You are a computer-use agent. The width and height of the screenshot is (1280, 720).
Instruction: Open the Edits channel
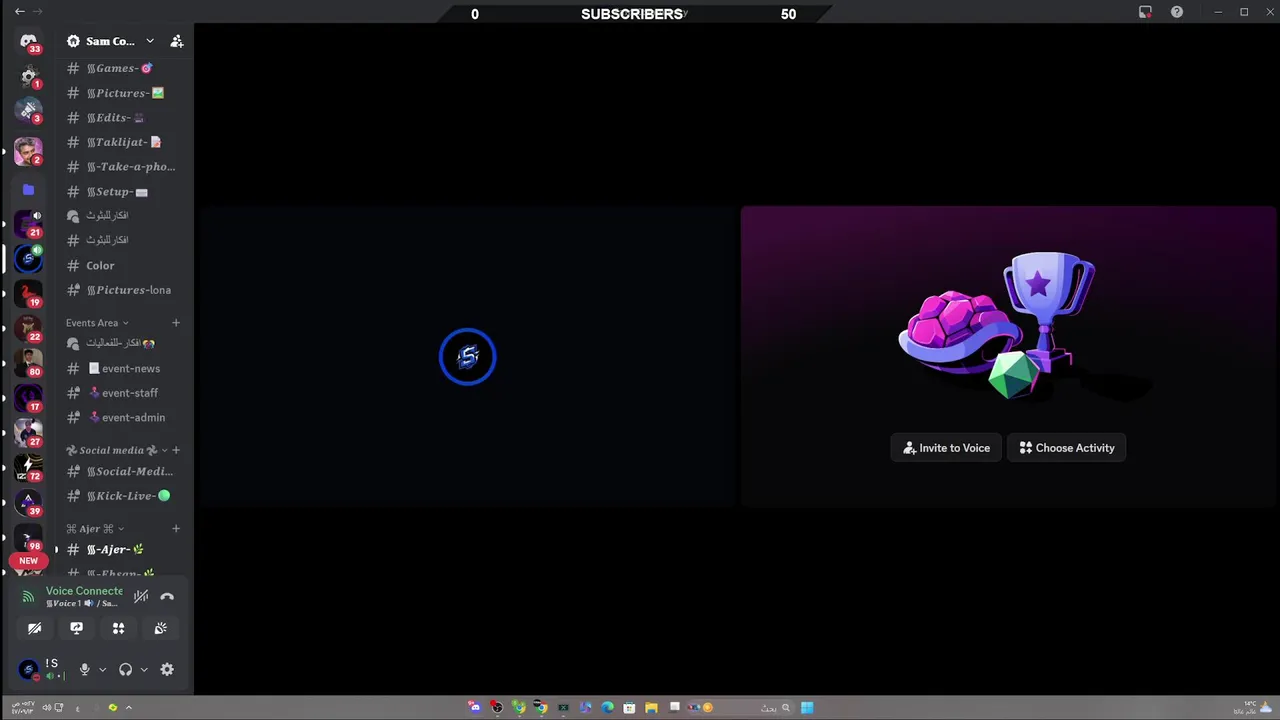point(122,117)
